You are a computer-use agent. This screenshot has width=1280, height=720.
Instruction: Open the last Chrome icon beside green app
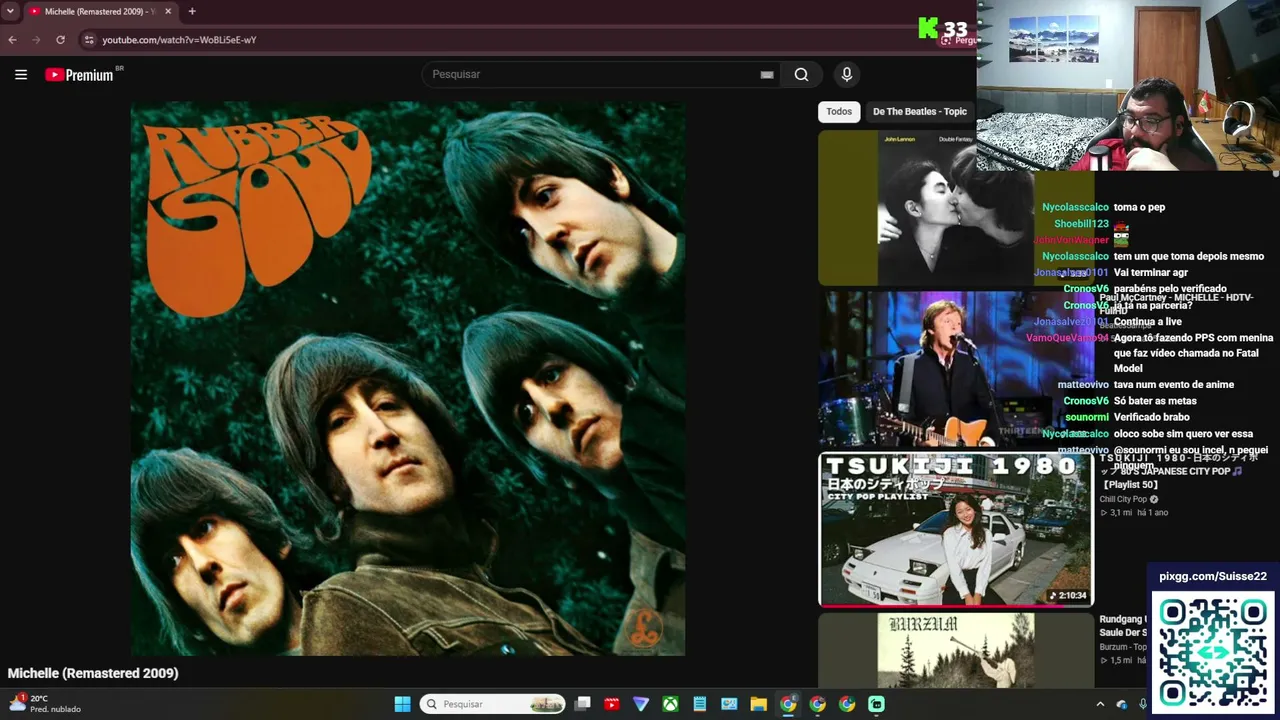tap(847, 704)
